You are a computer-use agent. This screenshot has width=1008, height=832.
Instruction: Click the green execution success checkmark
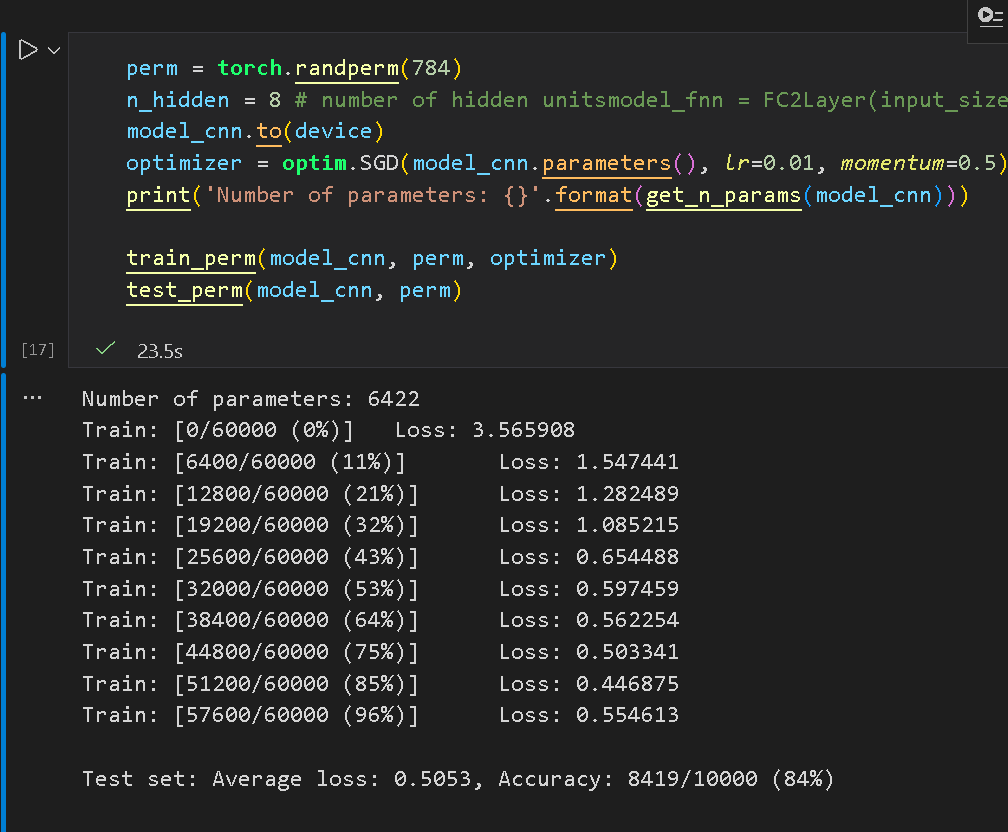[103, 350]
